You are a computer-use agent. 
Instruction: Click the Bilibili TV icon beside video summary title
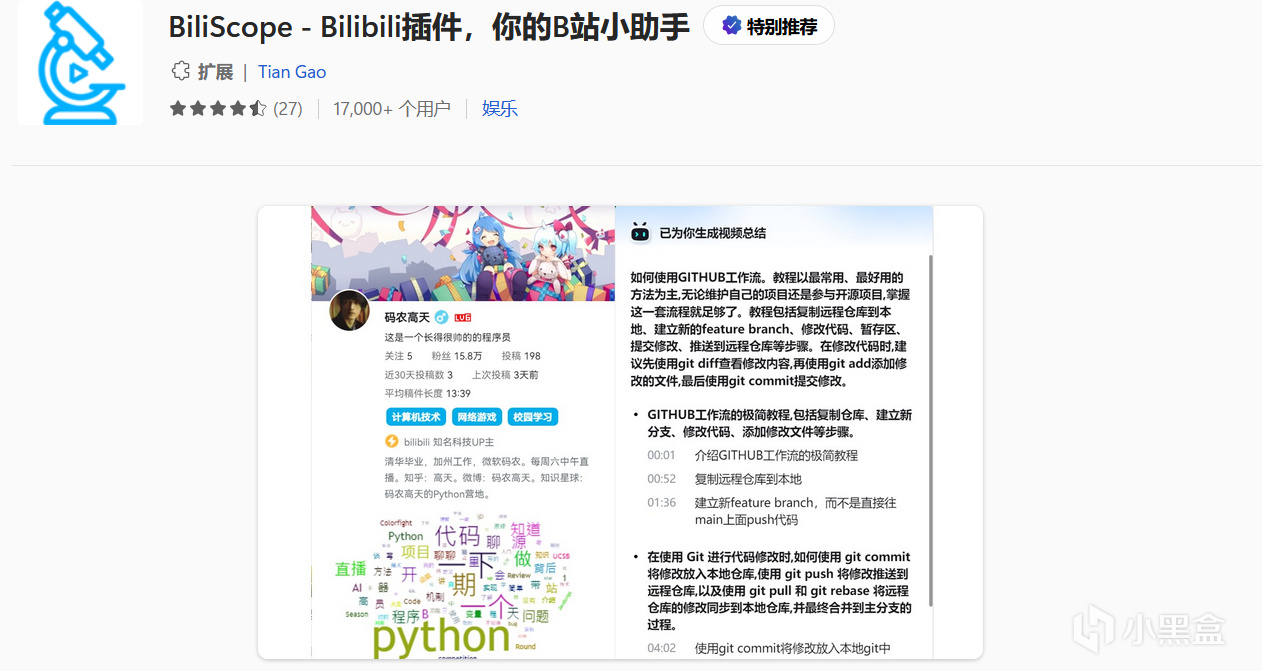tap(640, 232)
